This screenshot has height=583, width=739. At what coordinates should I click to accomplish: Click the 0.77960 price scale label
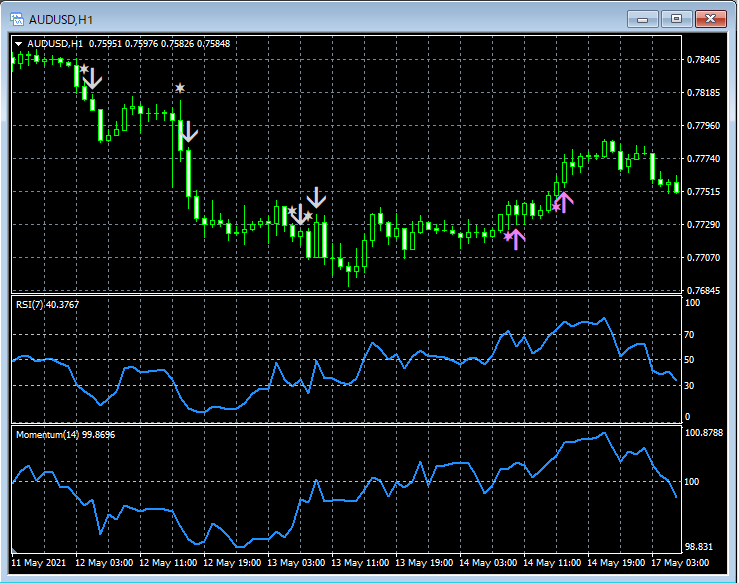click(703, 125)
